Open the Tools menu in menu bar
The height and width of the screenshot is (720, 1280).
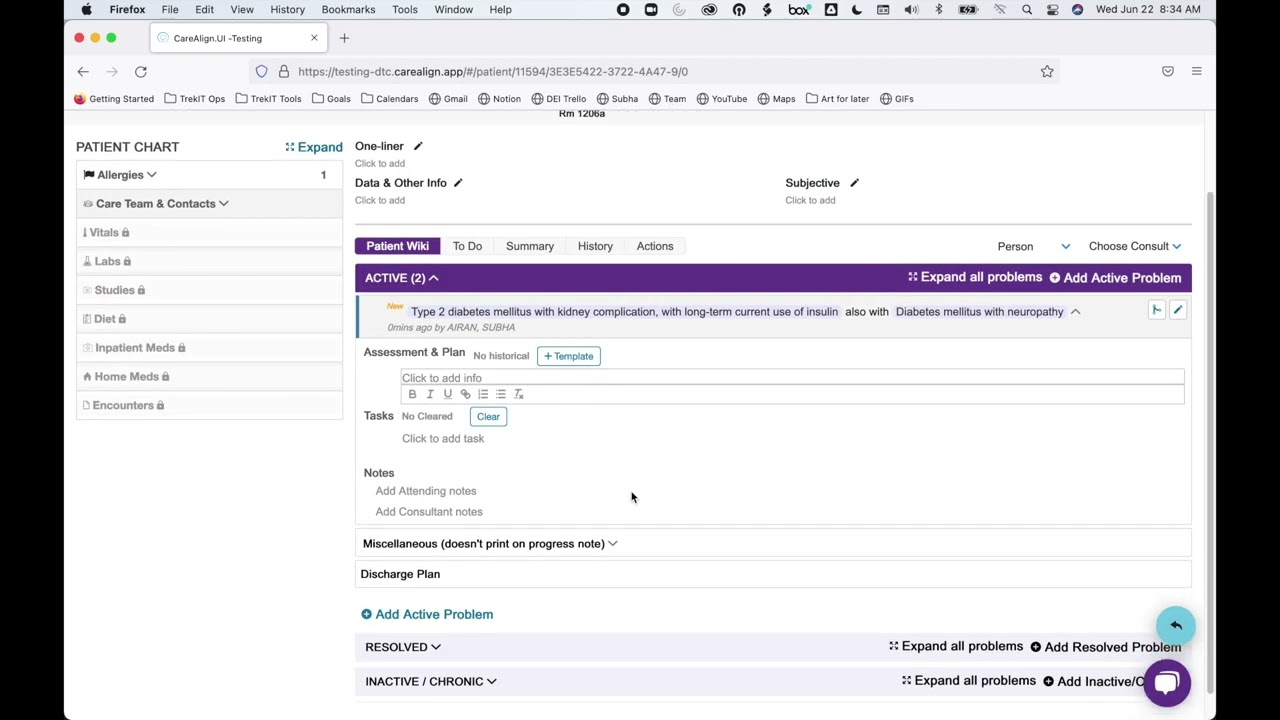point(405,10)
